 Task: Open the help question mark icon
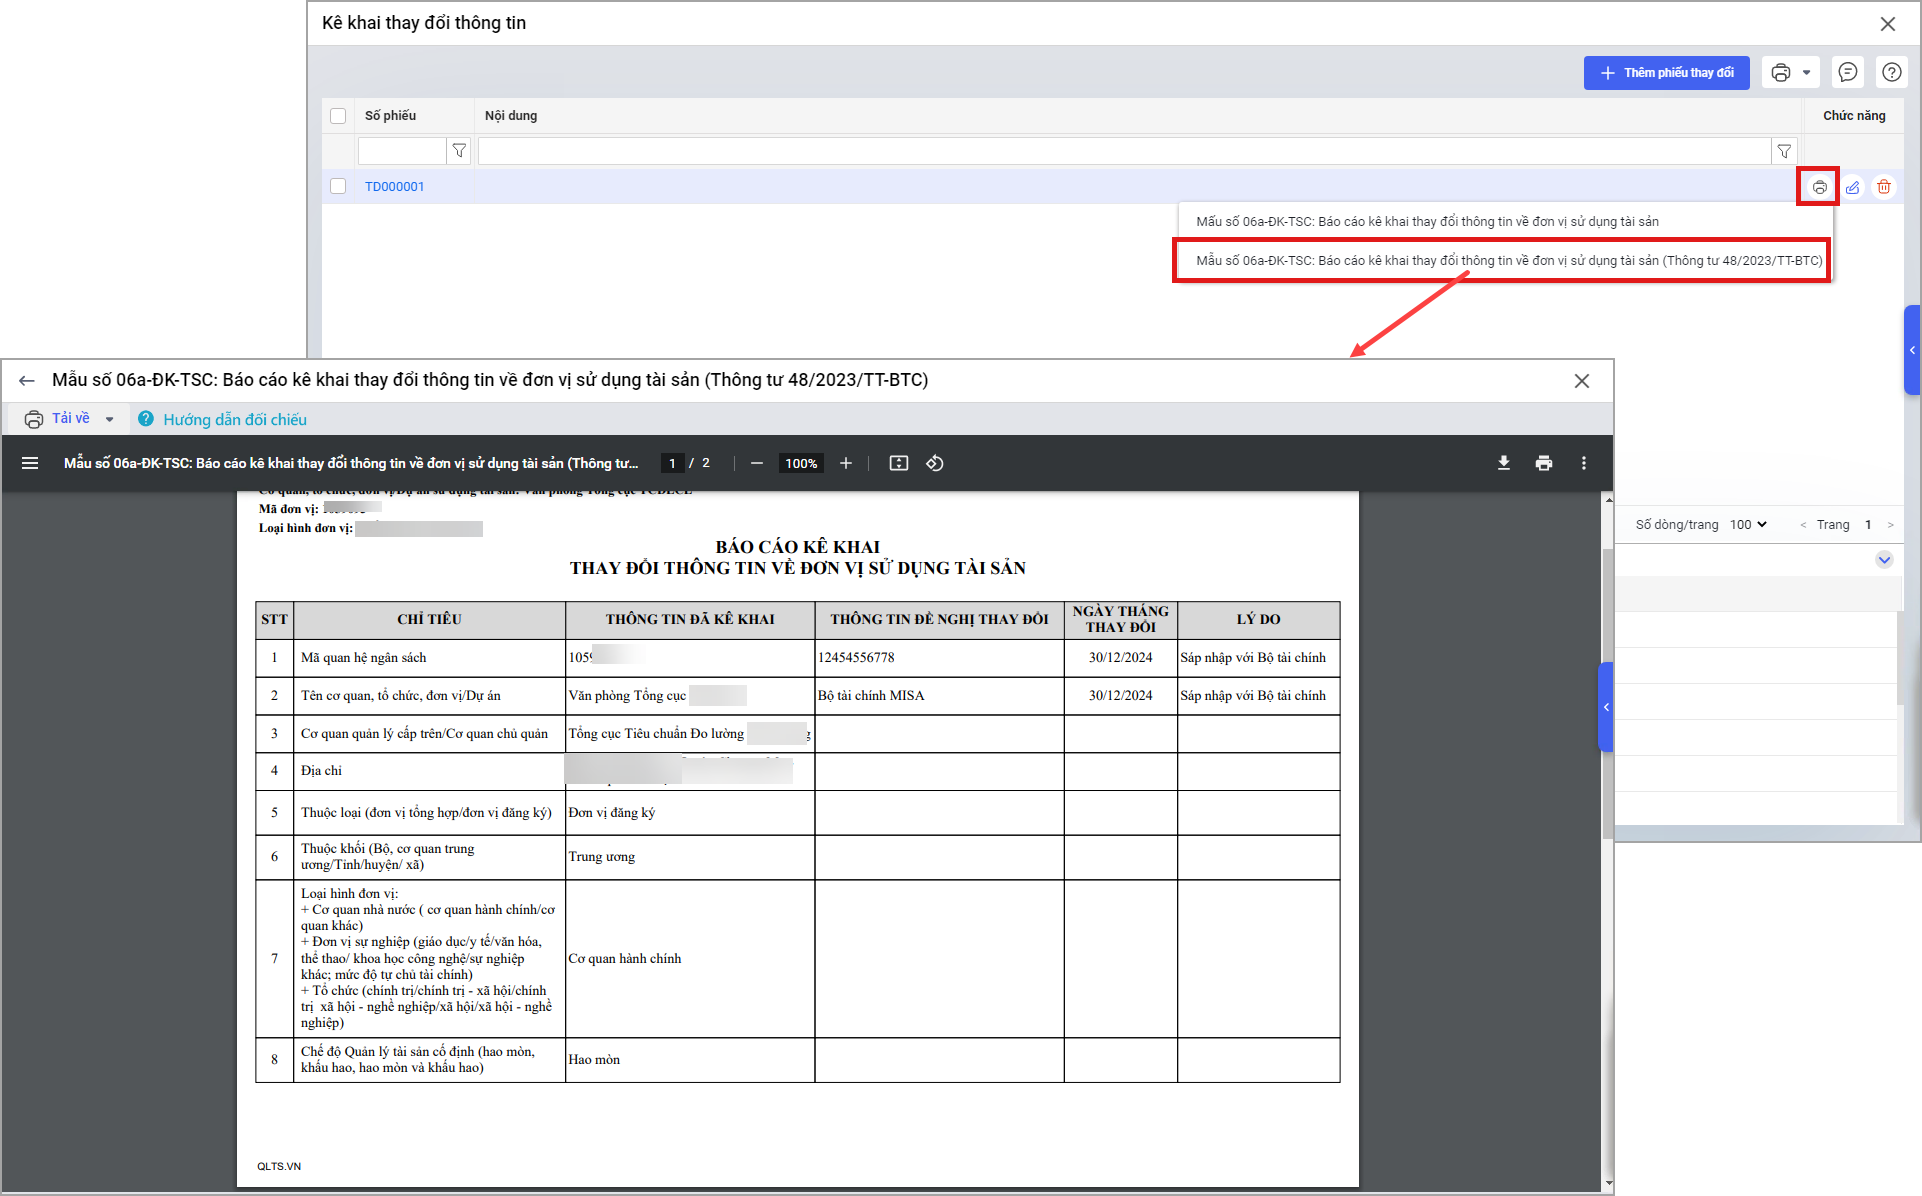point(1891,72)
